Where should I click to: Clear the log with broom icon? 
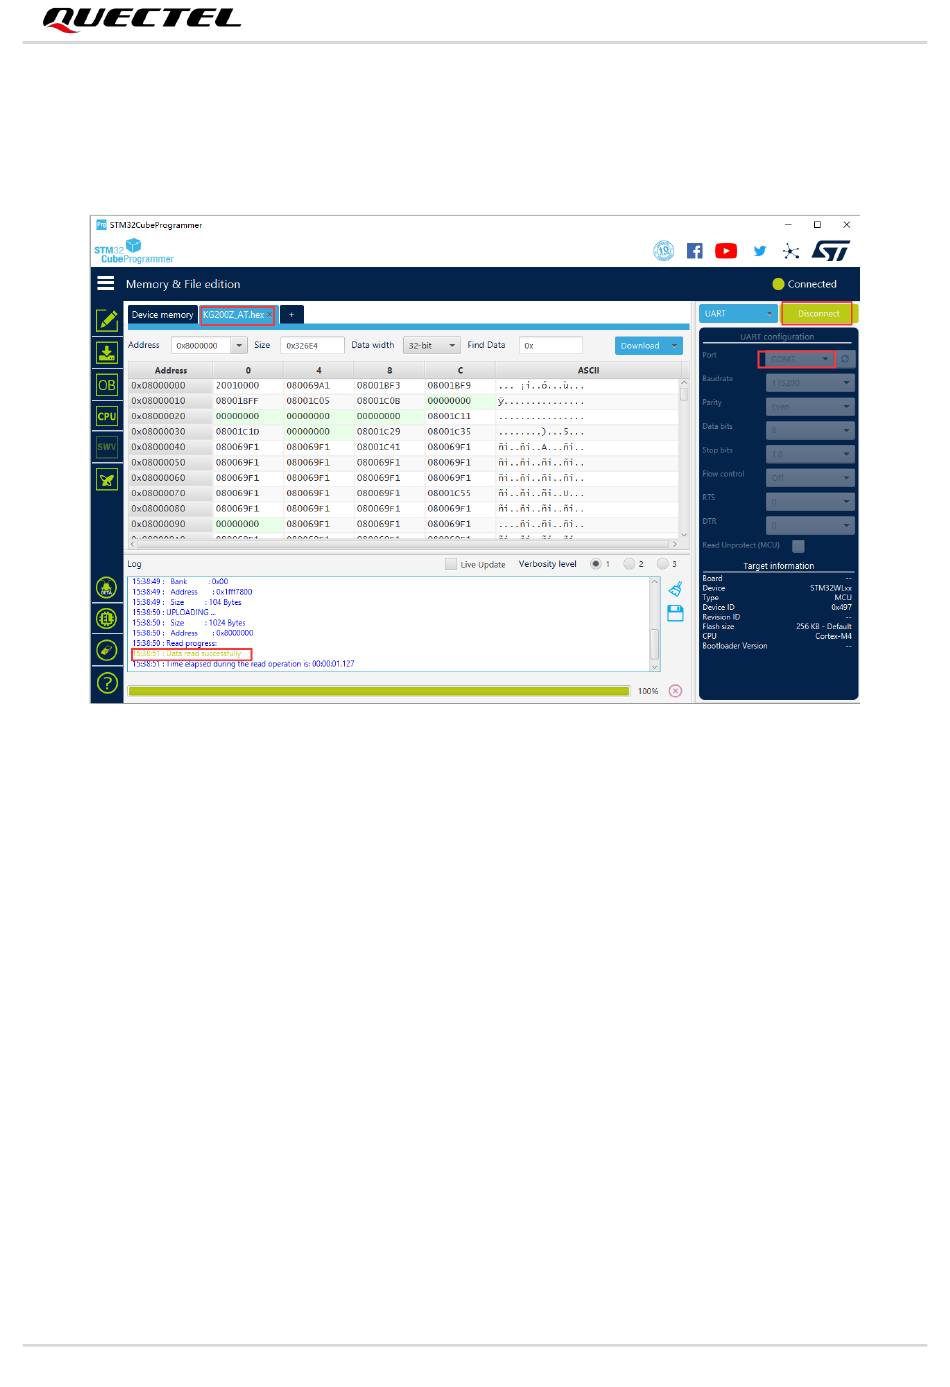[675, 589]
